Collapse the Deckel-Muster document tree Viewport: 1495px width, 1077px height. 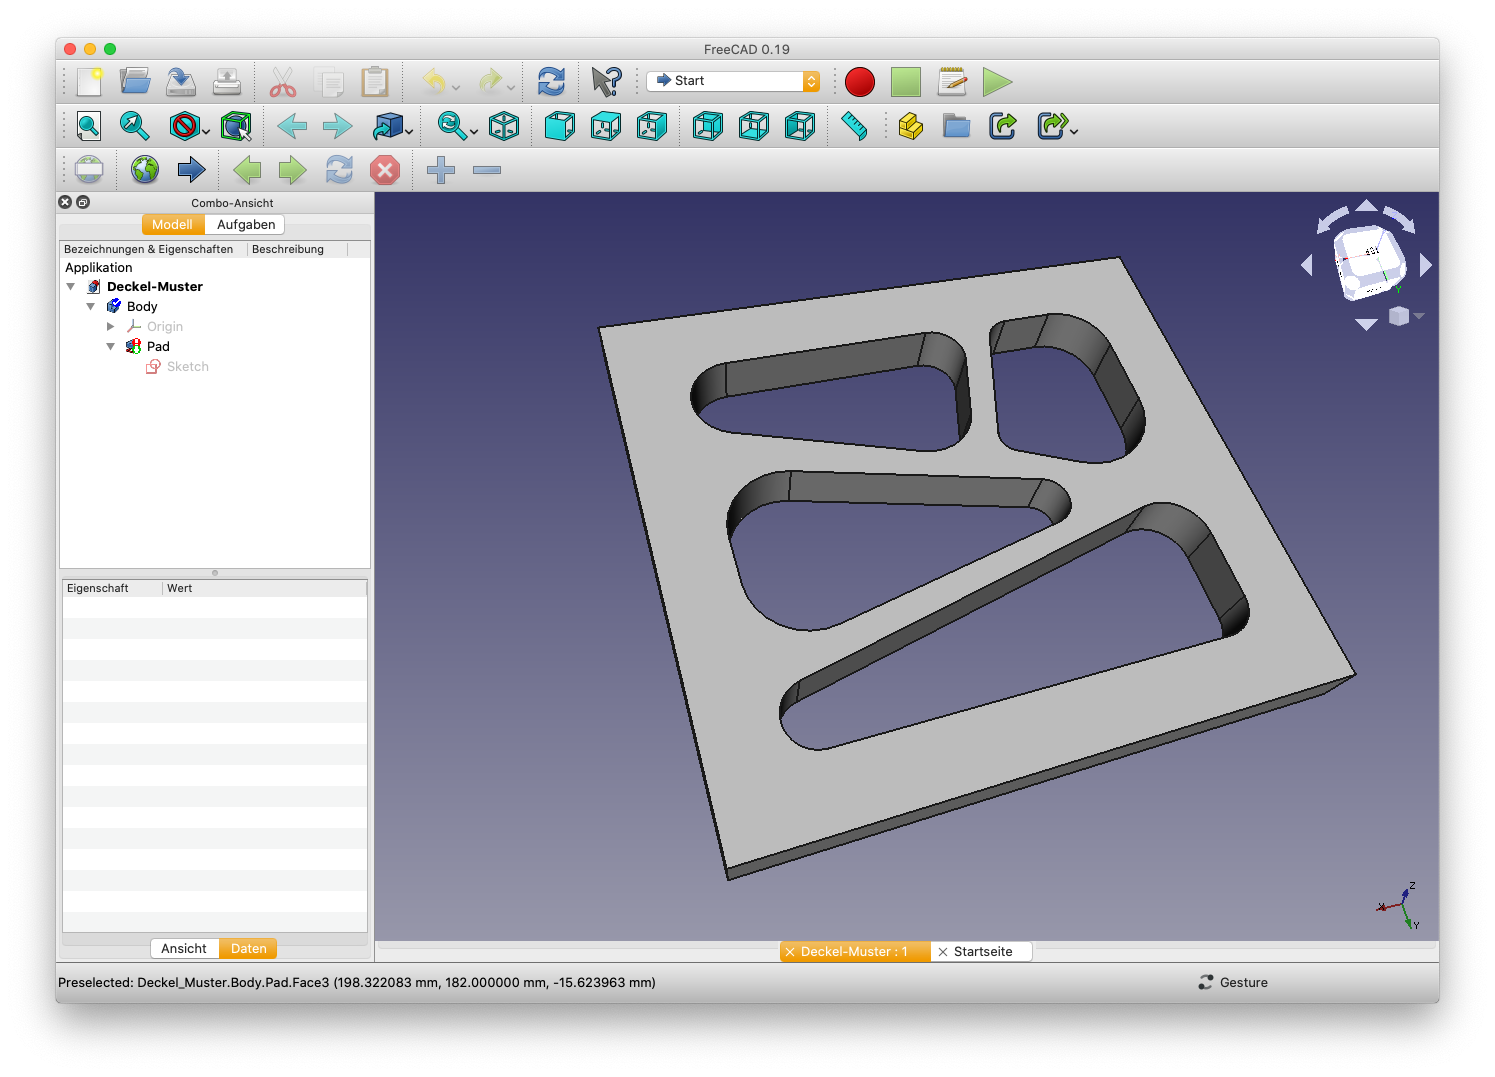pyautogui.click(x=71, y=287)
